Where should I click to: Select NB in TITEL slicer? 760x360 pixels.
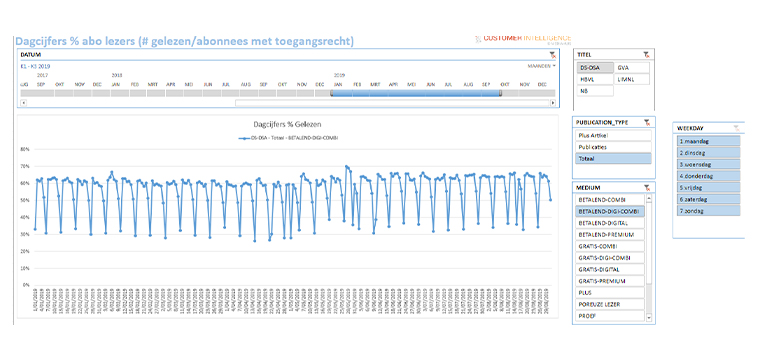click(x=595, y=91)
